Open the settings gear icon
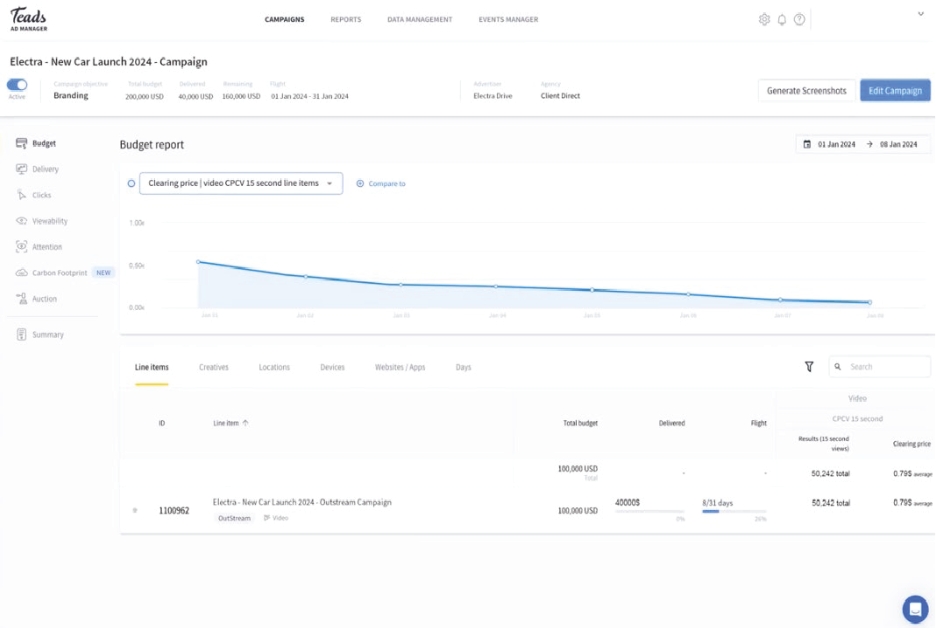This screenshot has height=630, width=936. [x=765, y=20]
